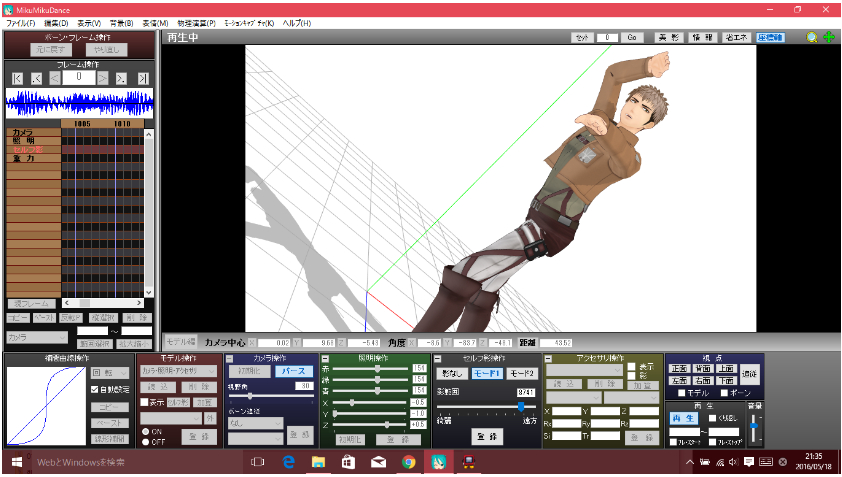842x477 pixels.
Task: Open the model selection dropdown
Action: pos(178,371)
